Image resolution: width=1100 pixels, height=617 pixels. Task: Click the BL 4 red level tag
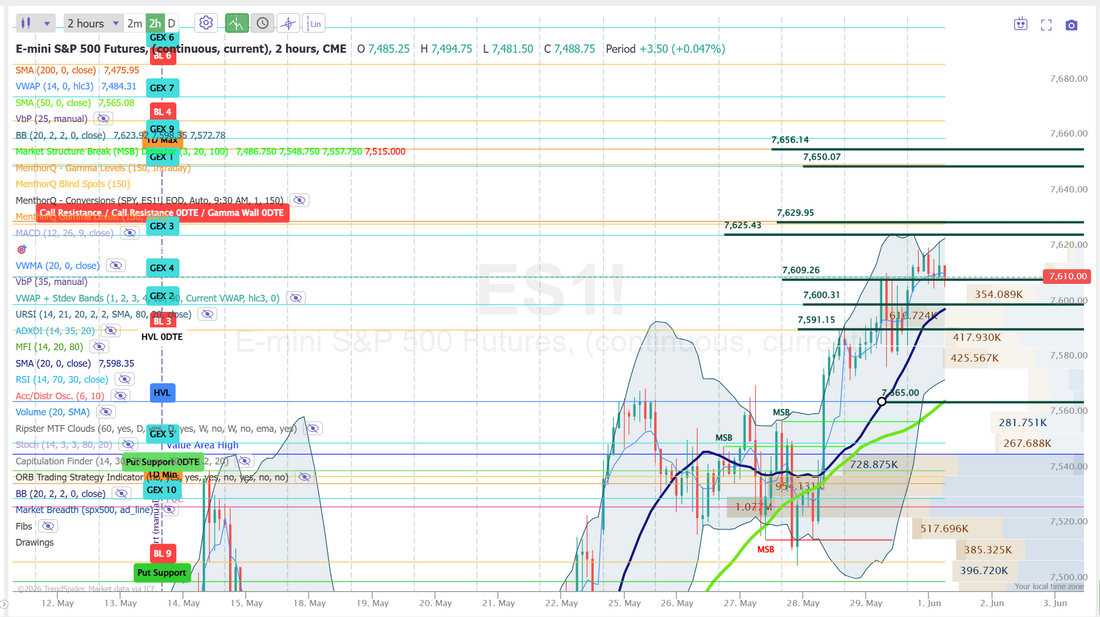[x=162, y=111]
